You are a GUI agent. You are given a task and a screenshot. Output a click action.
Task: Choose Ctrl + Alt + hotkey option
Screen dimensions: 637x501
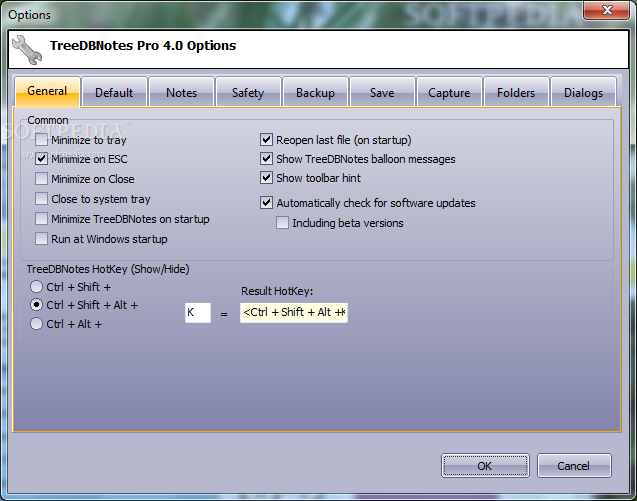click(37, 324)
